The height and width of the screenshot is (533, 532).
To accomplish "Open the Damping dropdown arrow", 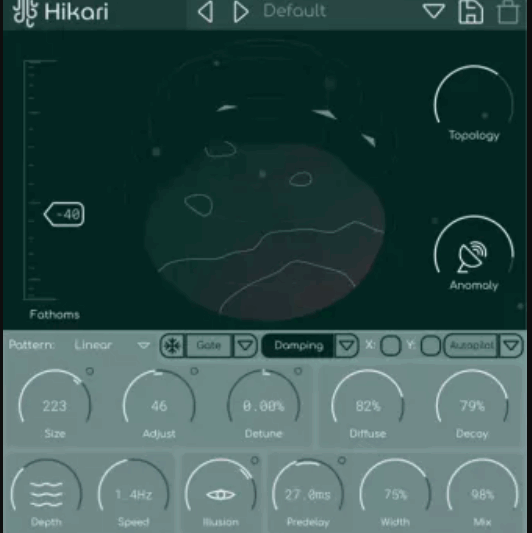I will [x=347, y=346].
